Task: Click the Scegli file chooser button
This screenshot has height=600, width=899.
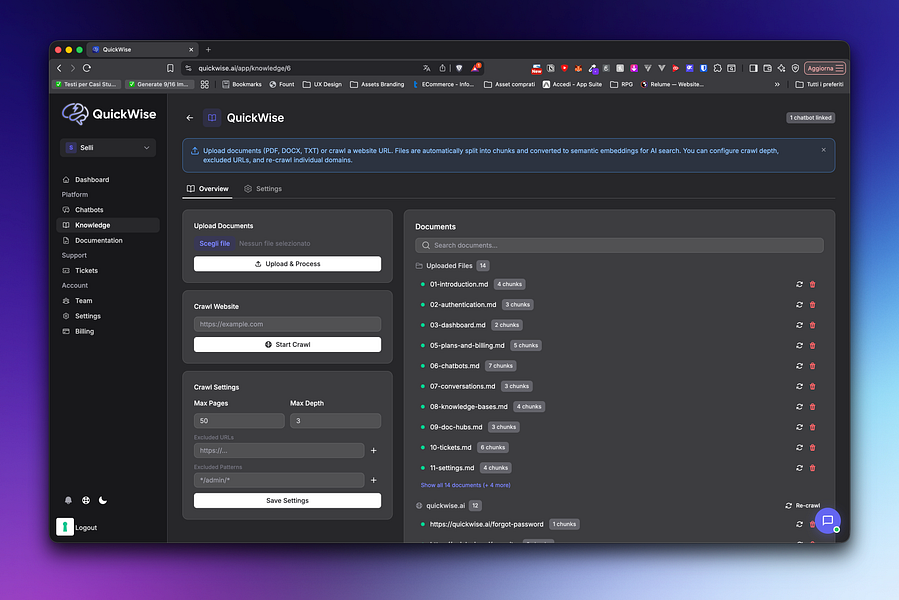Action: (x=214, y=243)
